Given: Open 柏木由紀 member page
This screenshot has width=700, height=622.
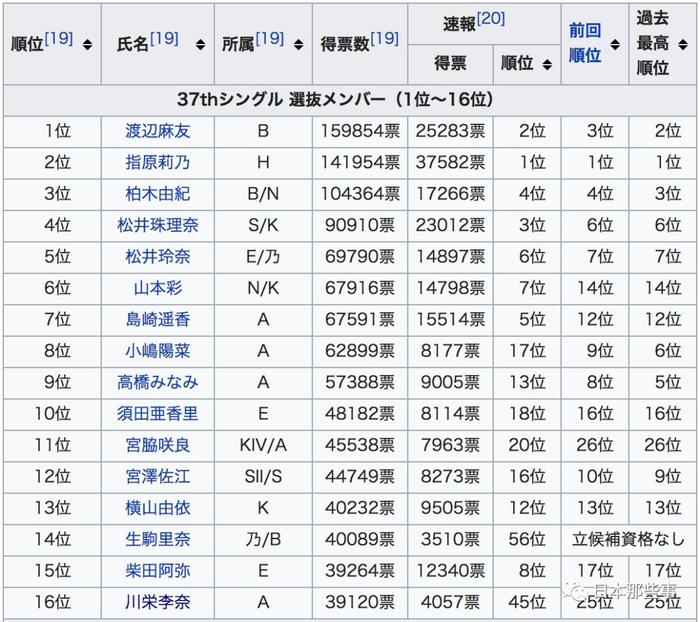Looking at the screenshot, I should (x=158, y=194).
